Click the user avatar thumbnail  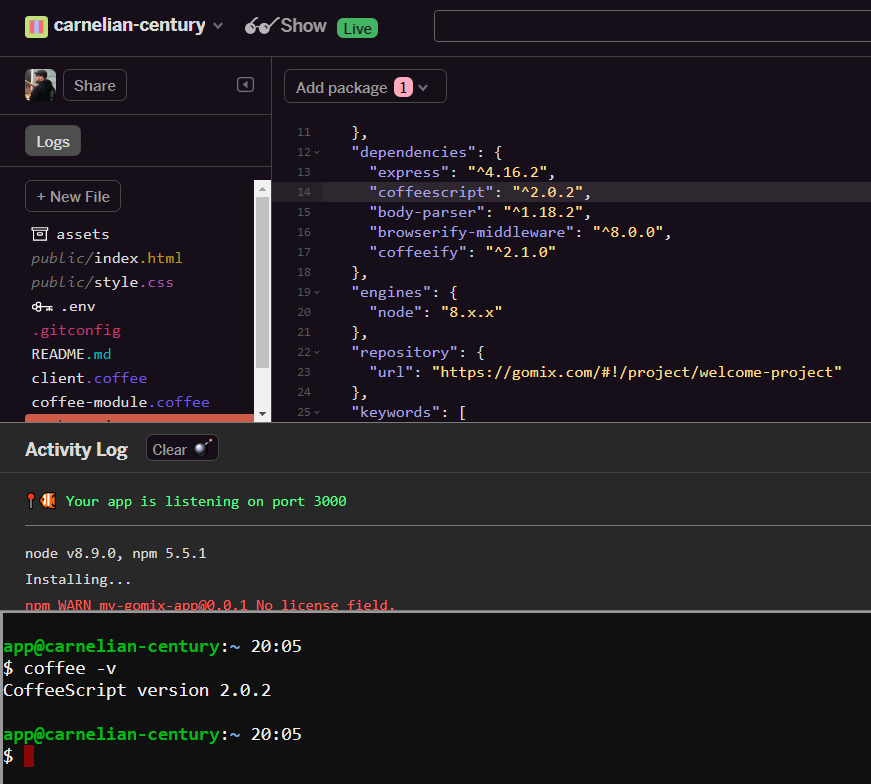point(41,85)
